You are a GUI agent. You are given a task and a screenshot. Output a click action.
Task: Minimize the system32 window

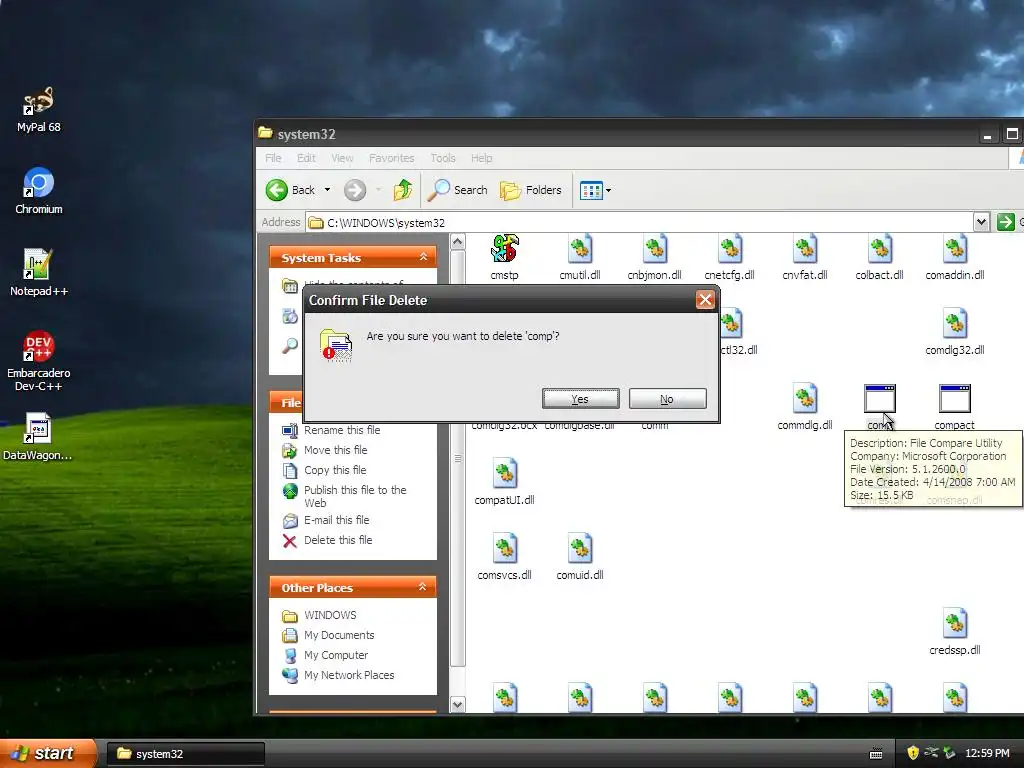(x=987, y=135)
